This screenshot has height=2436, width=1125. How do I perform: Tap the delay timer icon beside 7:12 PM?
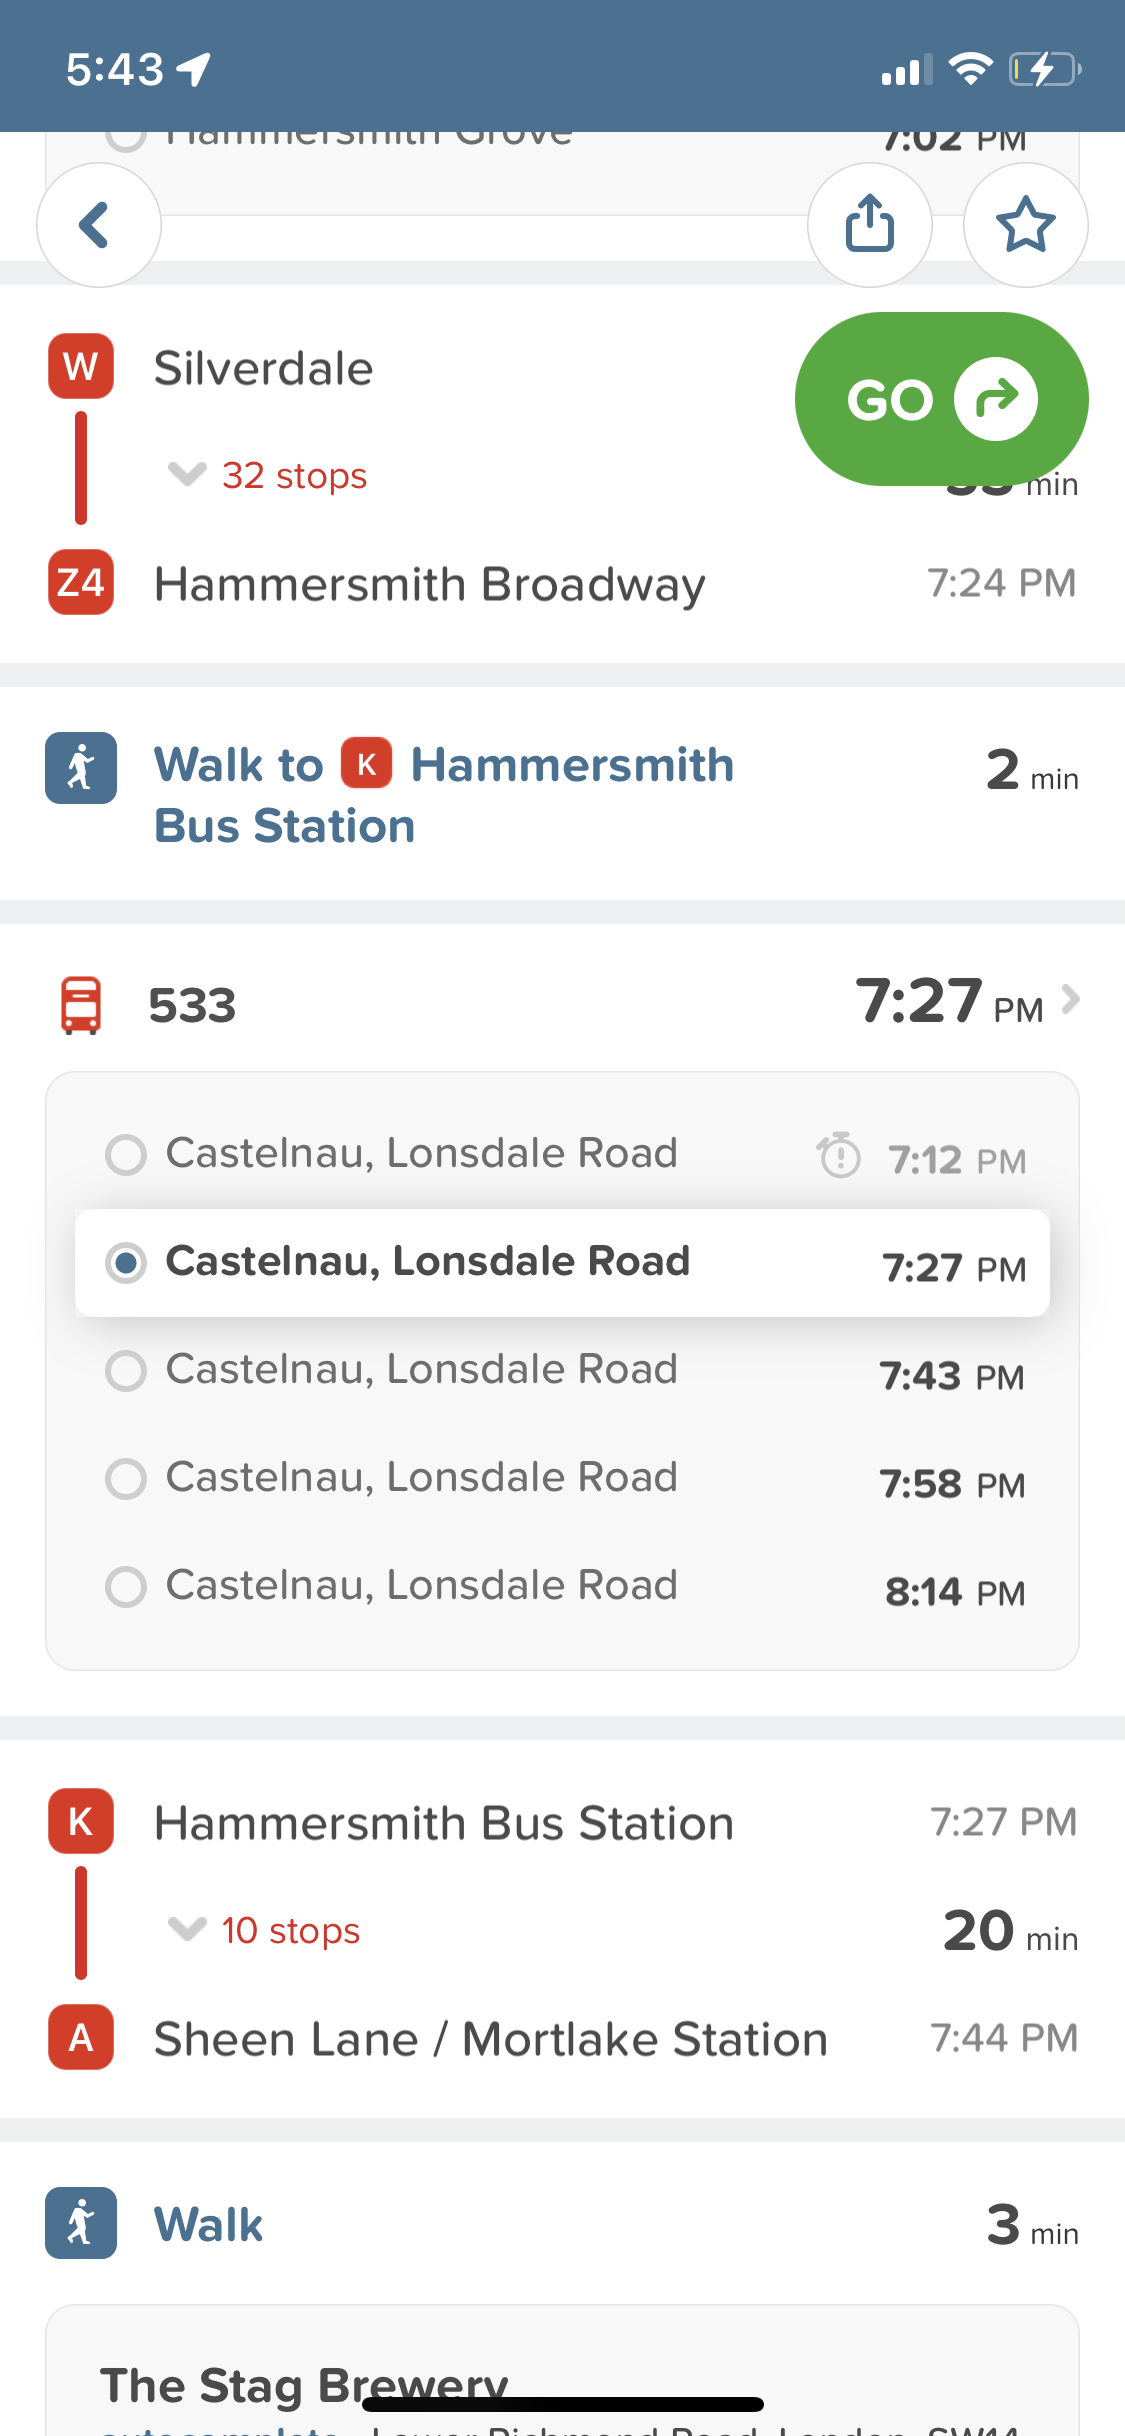coord(839,1156)
